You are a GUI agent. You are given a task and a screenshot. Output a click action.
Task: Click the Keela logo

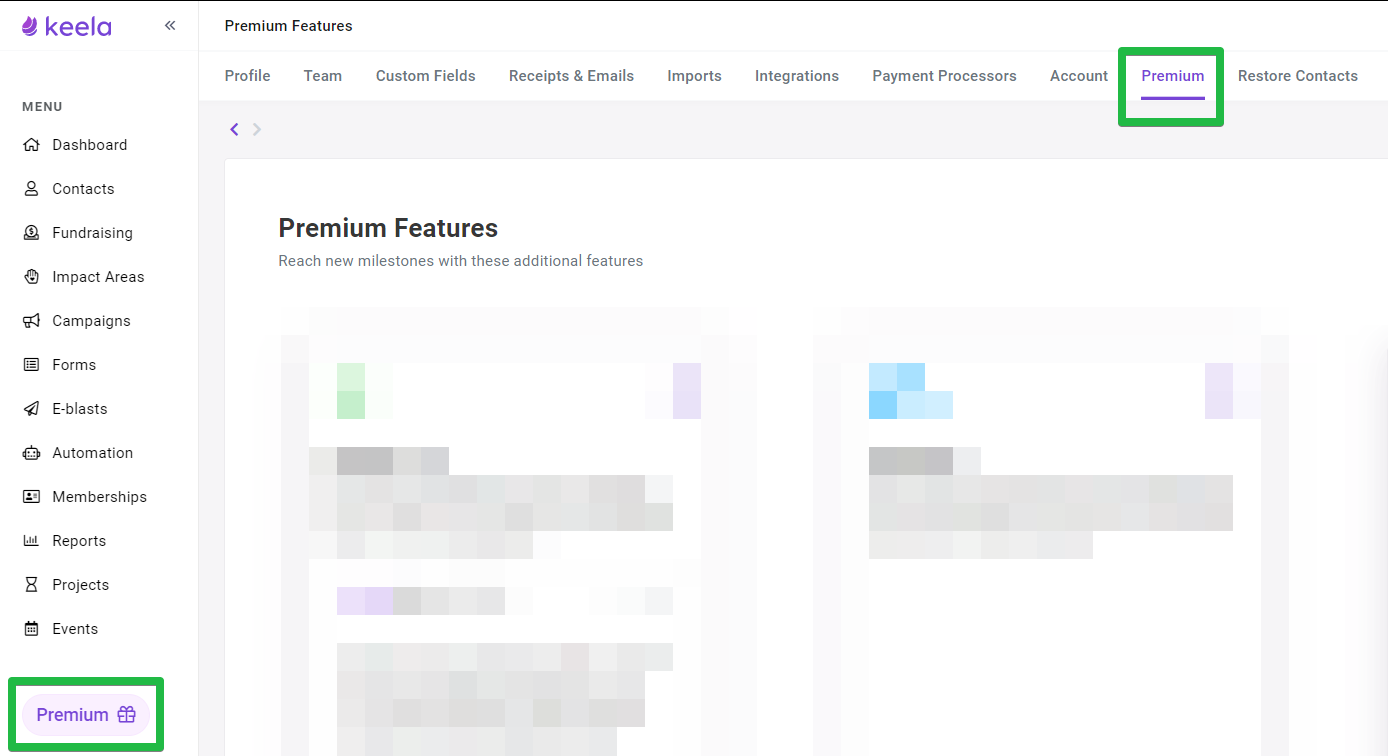66,26
